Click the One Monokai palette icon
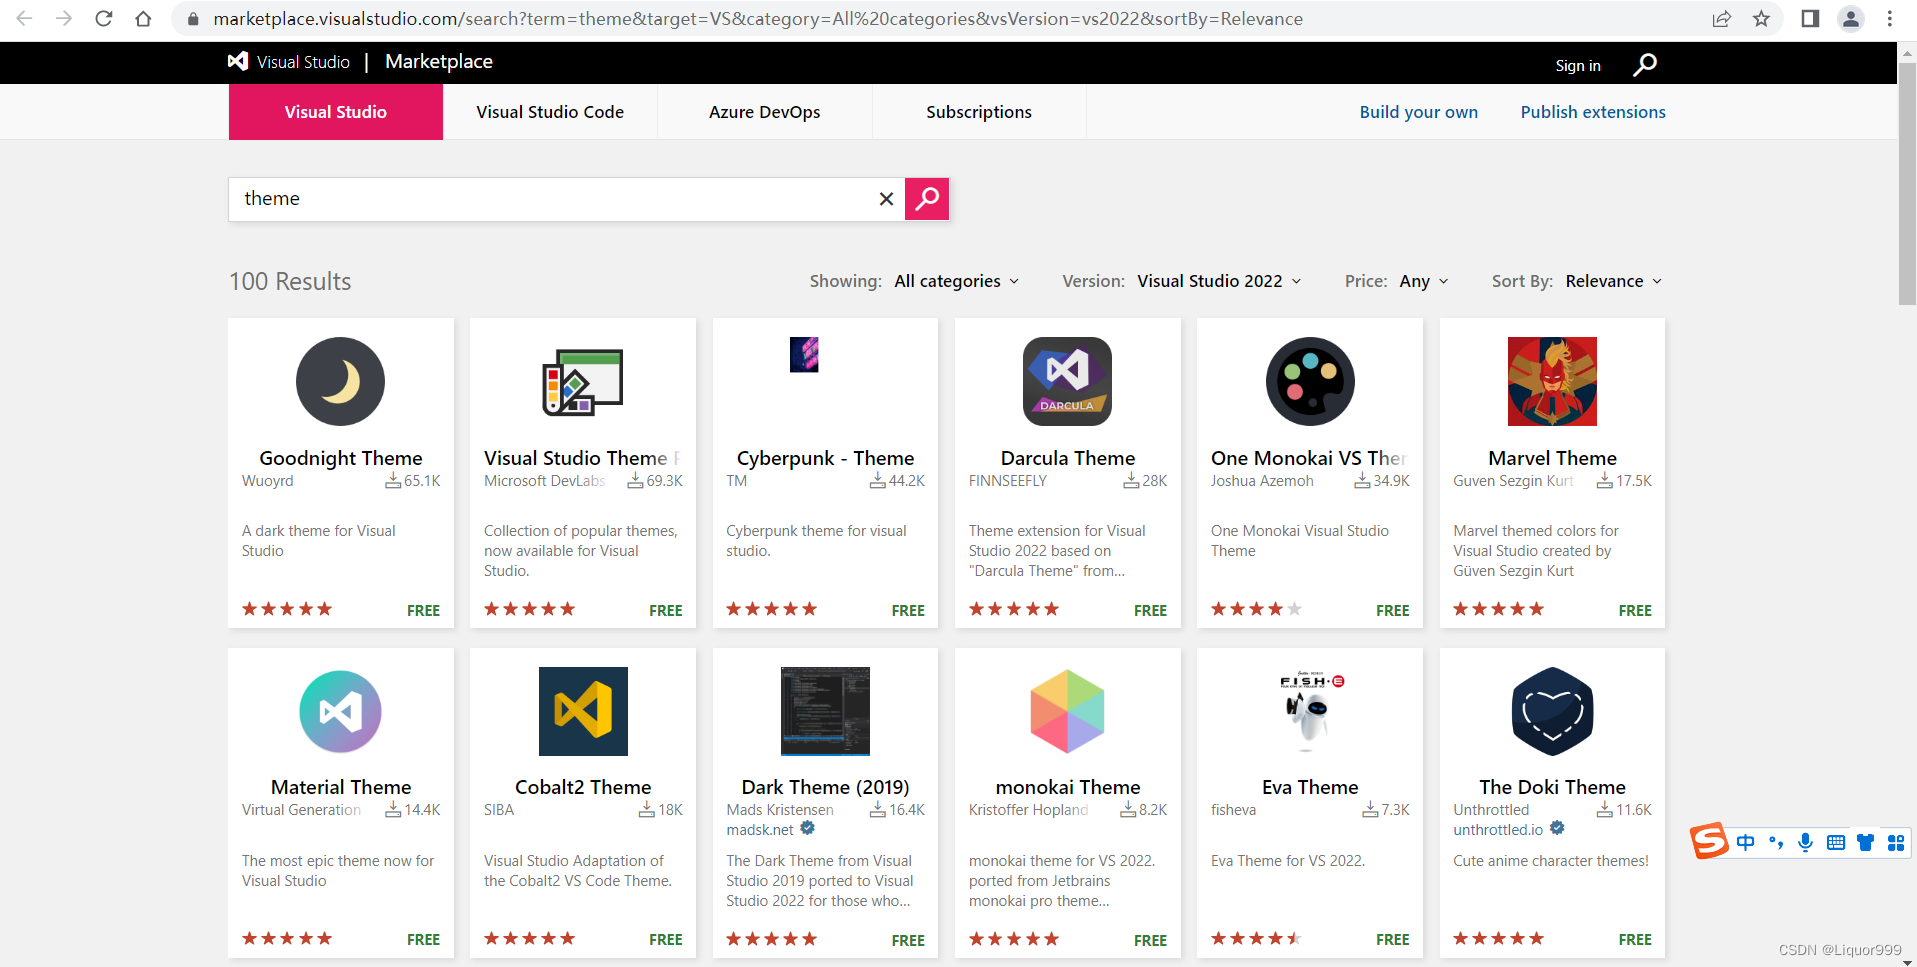 click(1310, 381)
